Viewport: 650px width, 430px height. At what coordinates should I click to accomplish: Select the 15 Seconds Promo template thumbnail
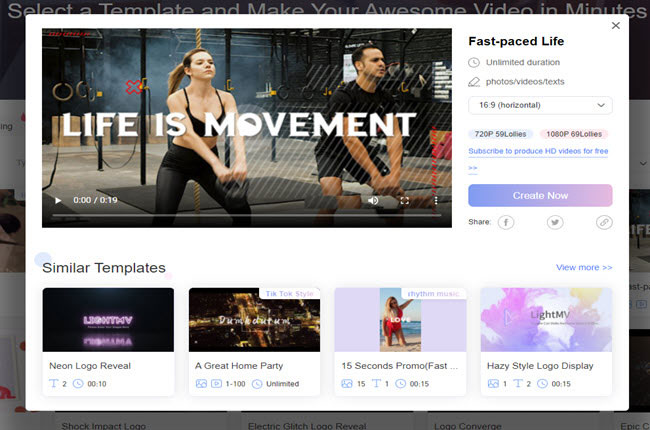(400, 320)
